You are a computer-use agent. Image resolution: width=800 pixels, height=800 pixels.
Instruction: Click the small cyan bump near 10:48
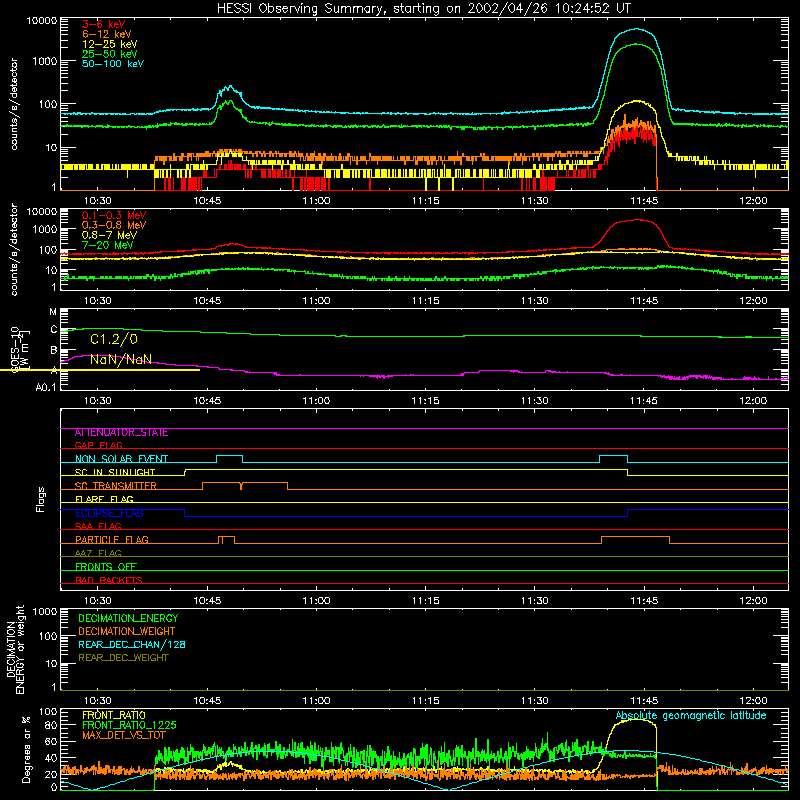click(x=230, y=87)
